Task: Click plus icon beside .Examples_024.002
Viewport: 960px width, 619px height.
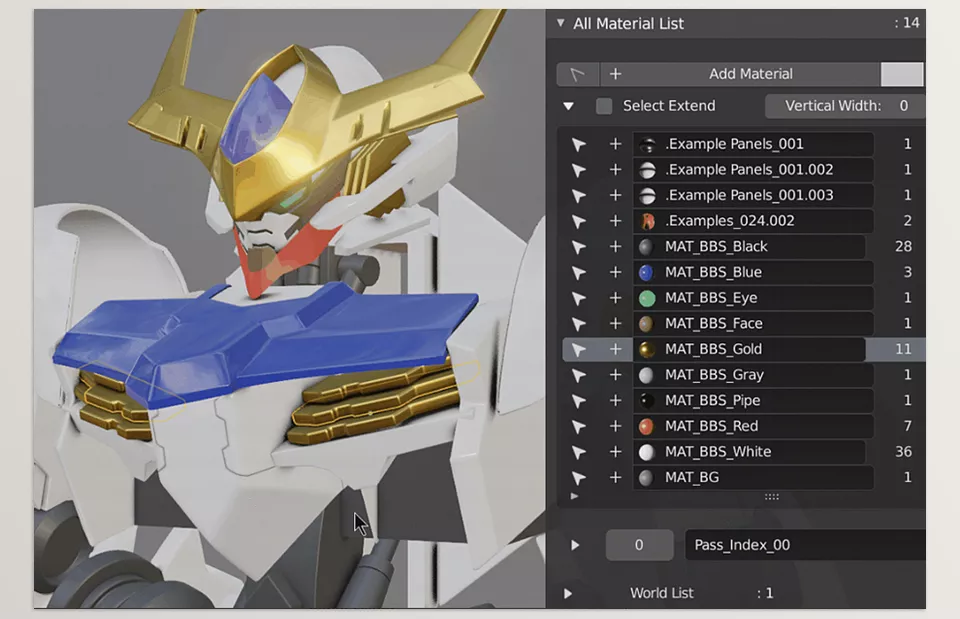Action: [615, 221]
